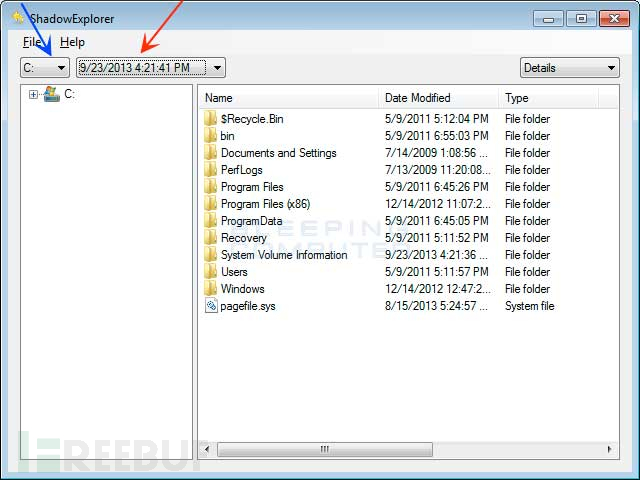Click the date 5/9/2011 6:45:05 PM
This screenshot has width=640, height=480.
(x=437, y=221)
